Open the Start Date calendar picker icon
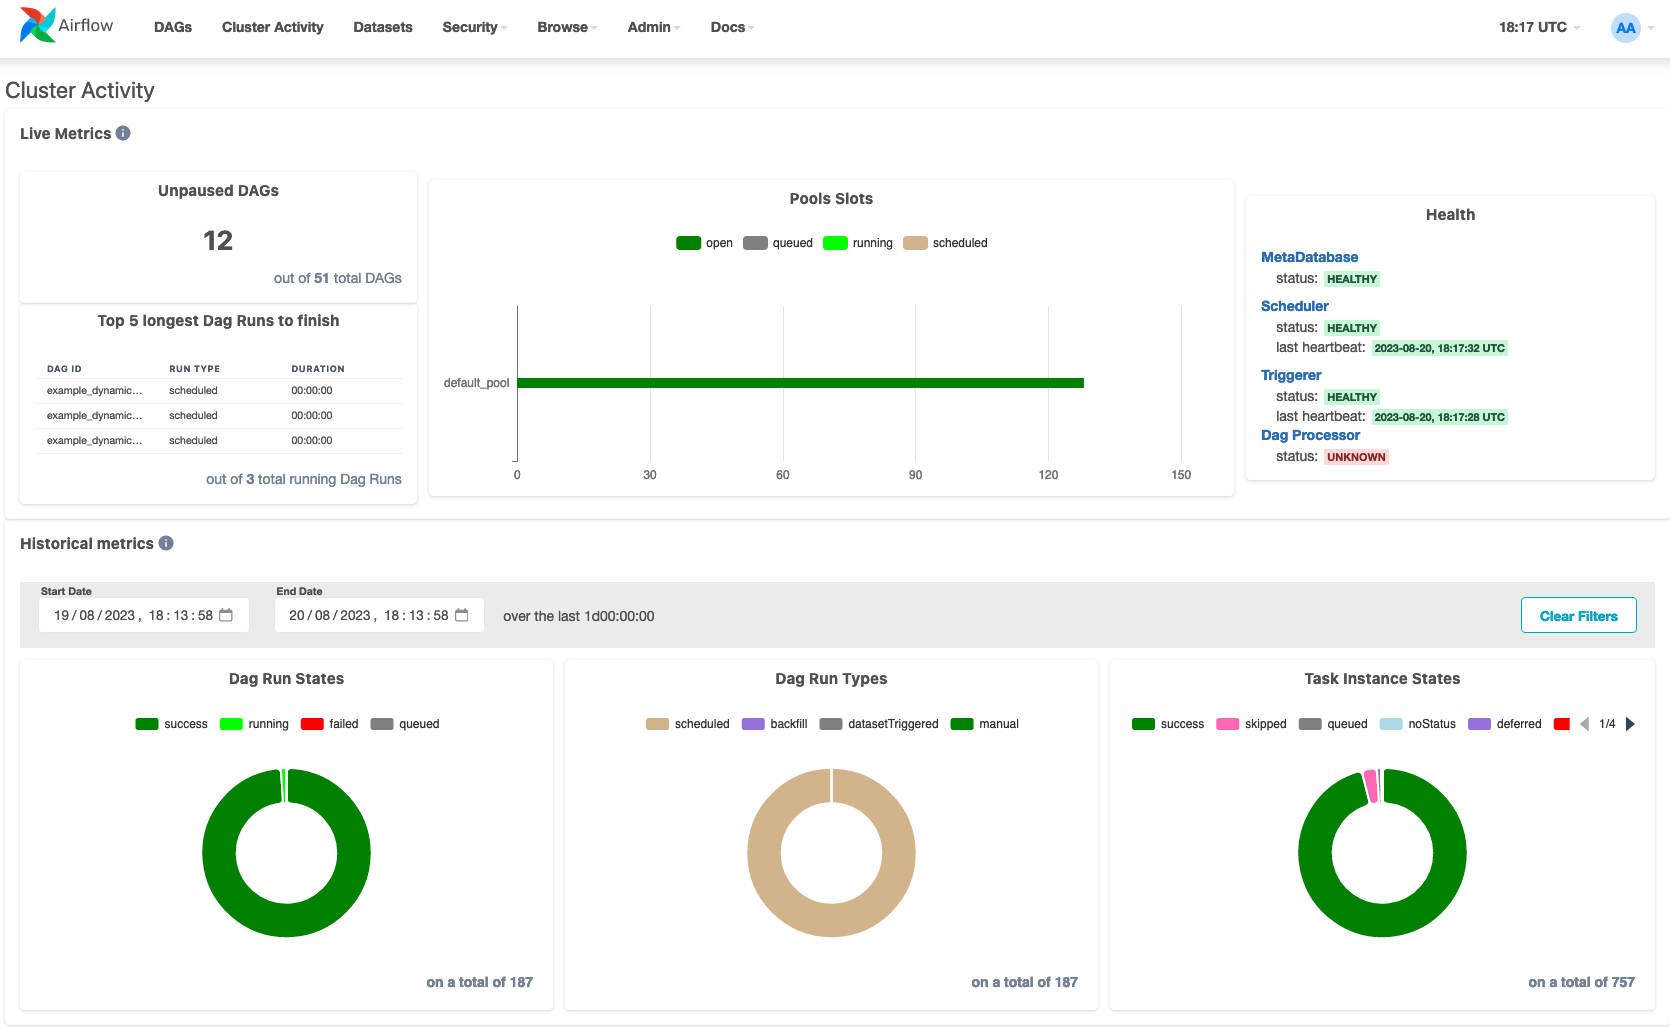 (226, 615)
